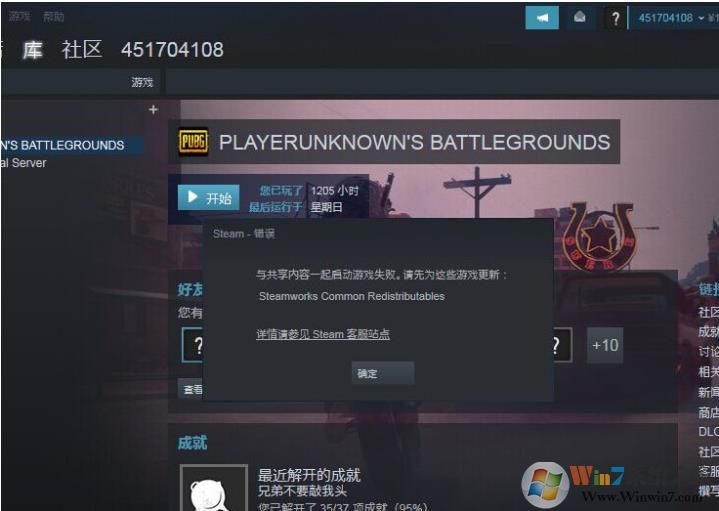Click the PUBG game logo icon

click(x=193, y=141)
